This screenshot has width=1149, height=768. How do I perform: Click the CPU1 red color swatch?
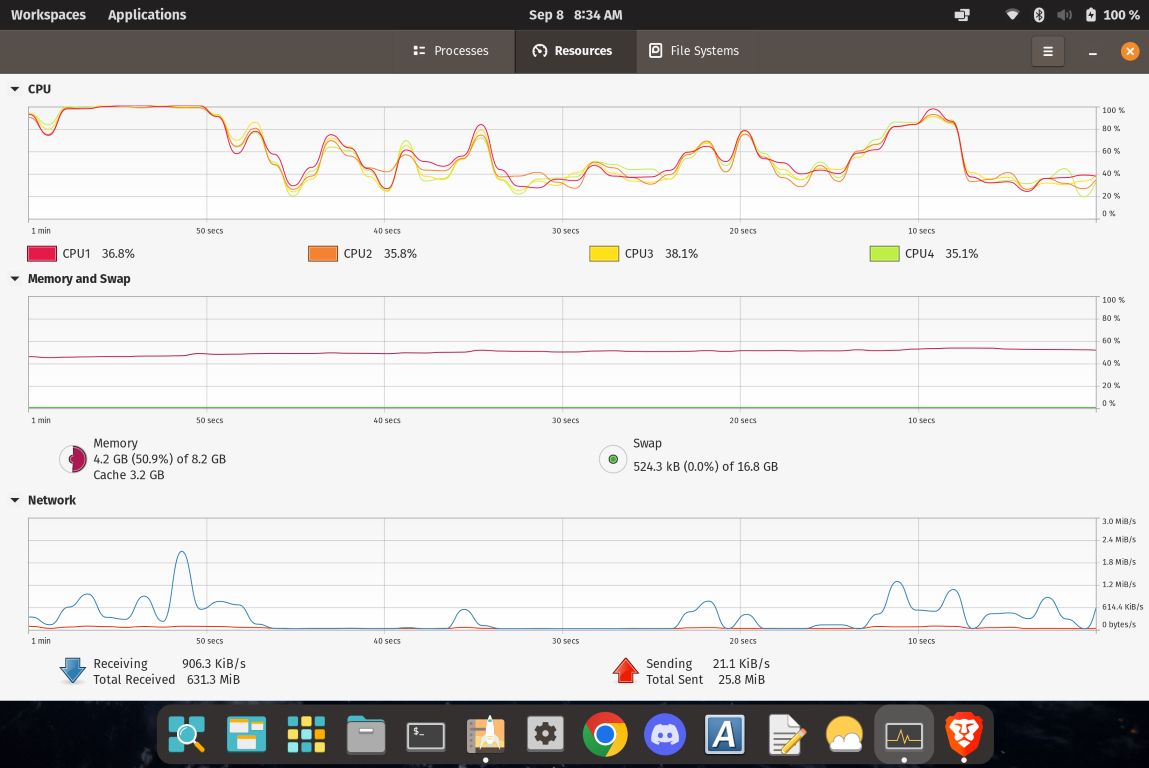(42, 254)
